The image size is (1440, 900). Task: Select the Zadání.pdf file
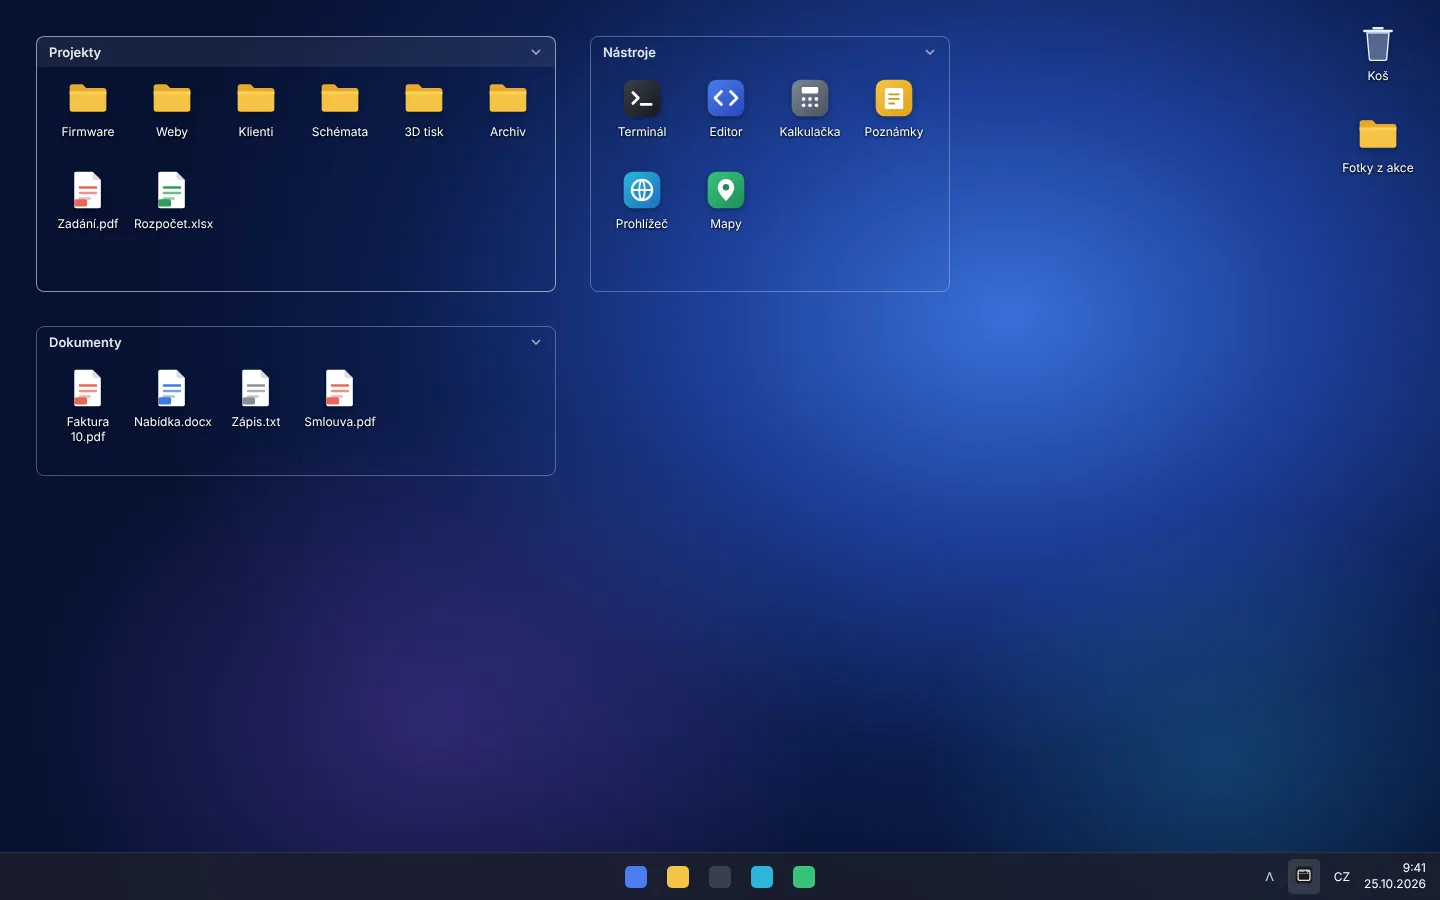point(88,190)
